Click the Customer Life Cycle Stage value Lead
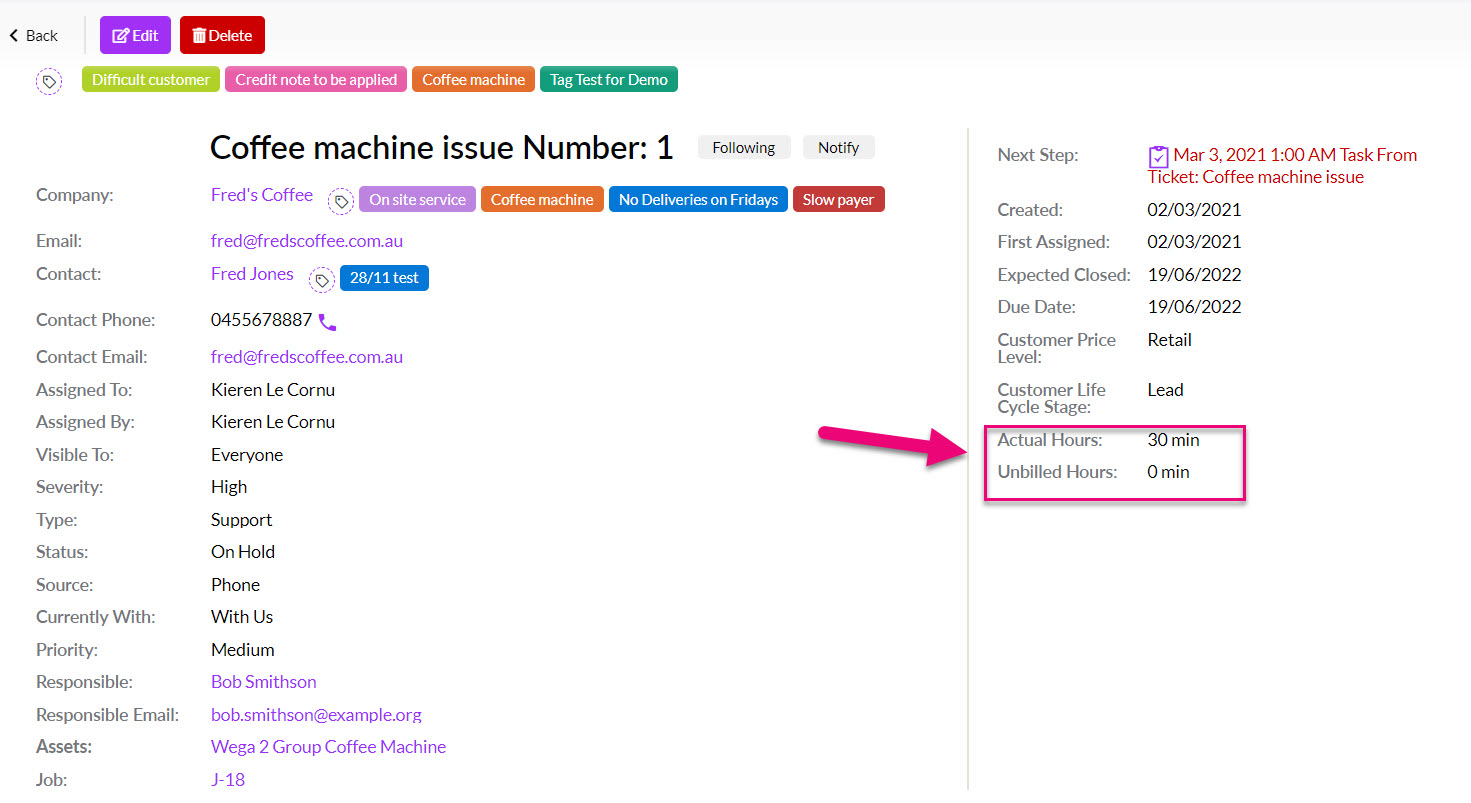This screenshot has height=803, width=1471. (1166, 390)
